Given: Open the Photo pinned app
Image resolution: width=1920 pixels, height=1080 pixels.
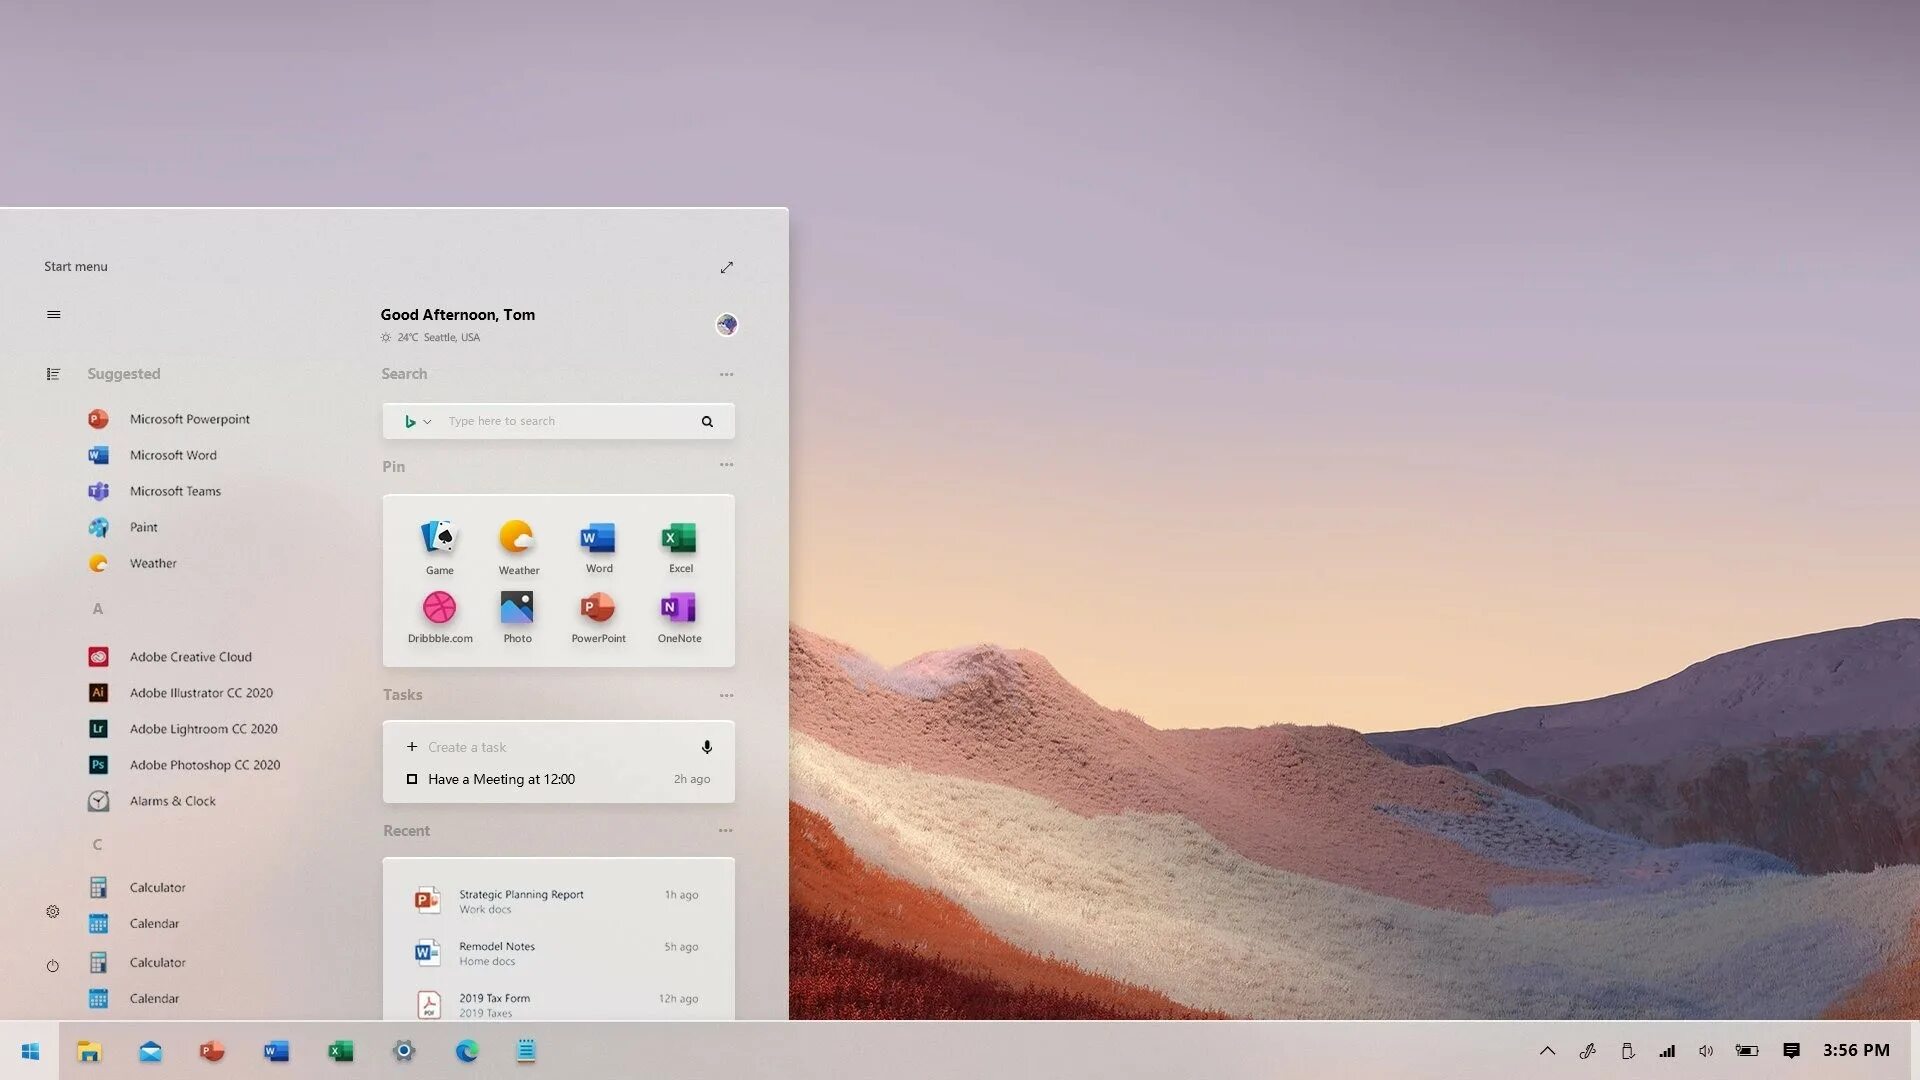Looking at the screenshot, I should pos(517,609).
